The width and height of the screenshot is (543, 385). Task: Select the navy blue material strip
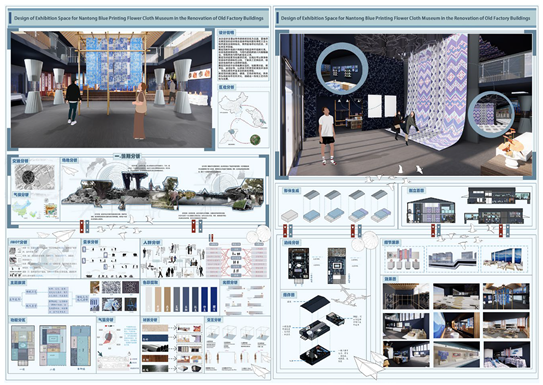[155, 338]
